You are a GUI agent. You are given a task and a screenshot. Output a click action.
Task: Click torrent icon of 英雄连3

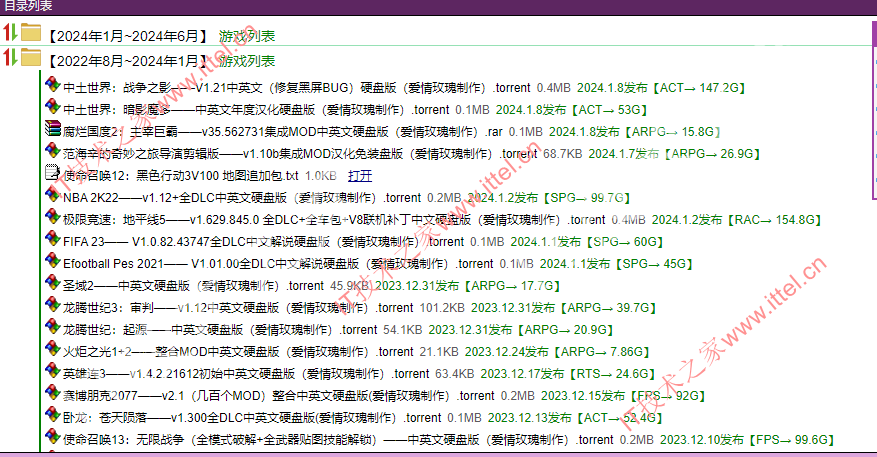coord(53,370)
